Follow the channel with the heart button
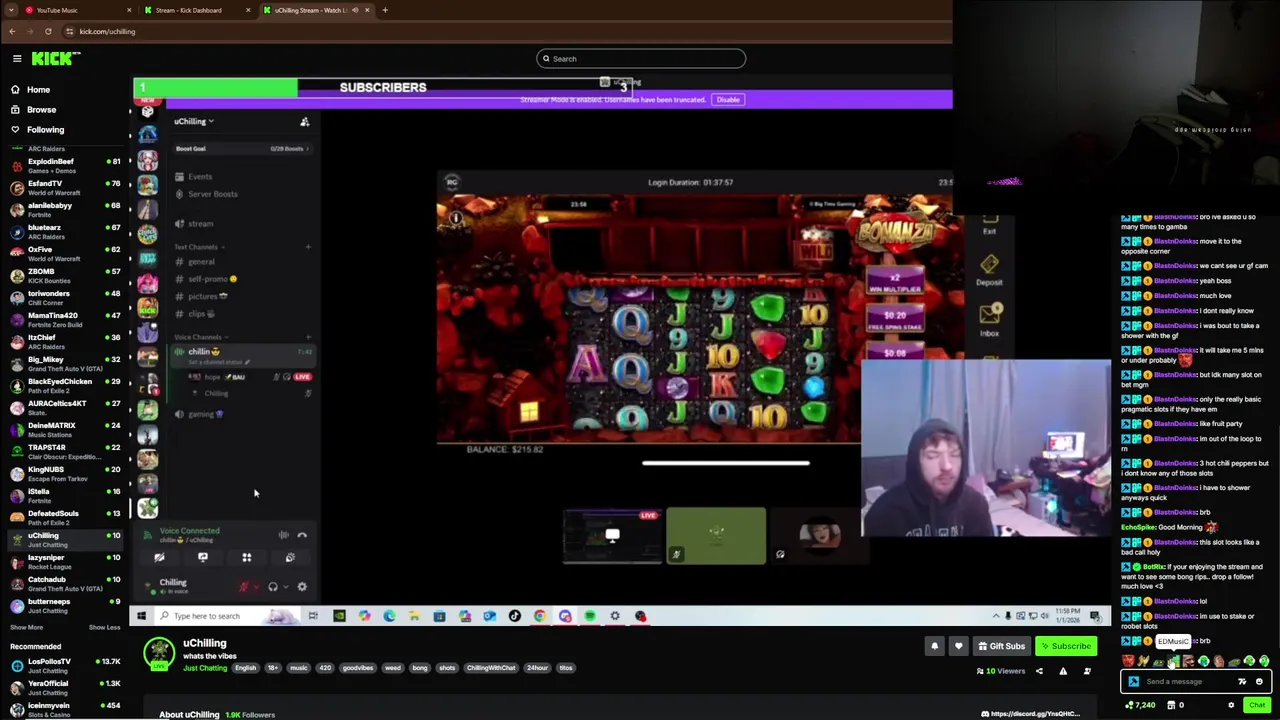The width and height of the screenshot is (1280, 720). point(959,646)
